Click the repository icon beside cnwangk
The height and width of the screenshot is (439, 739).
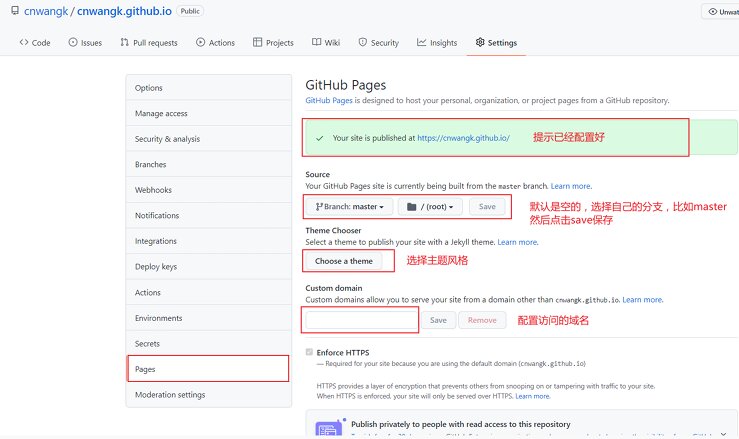click(15, 10)
